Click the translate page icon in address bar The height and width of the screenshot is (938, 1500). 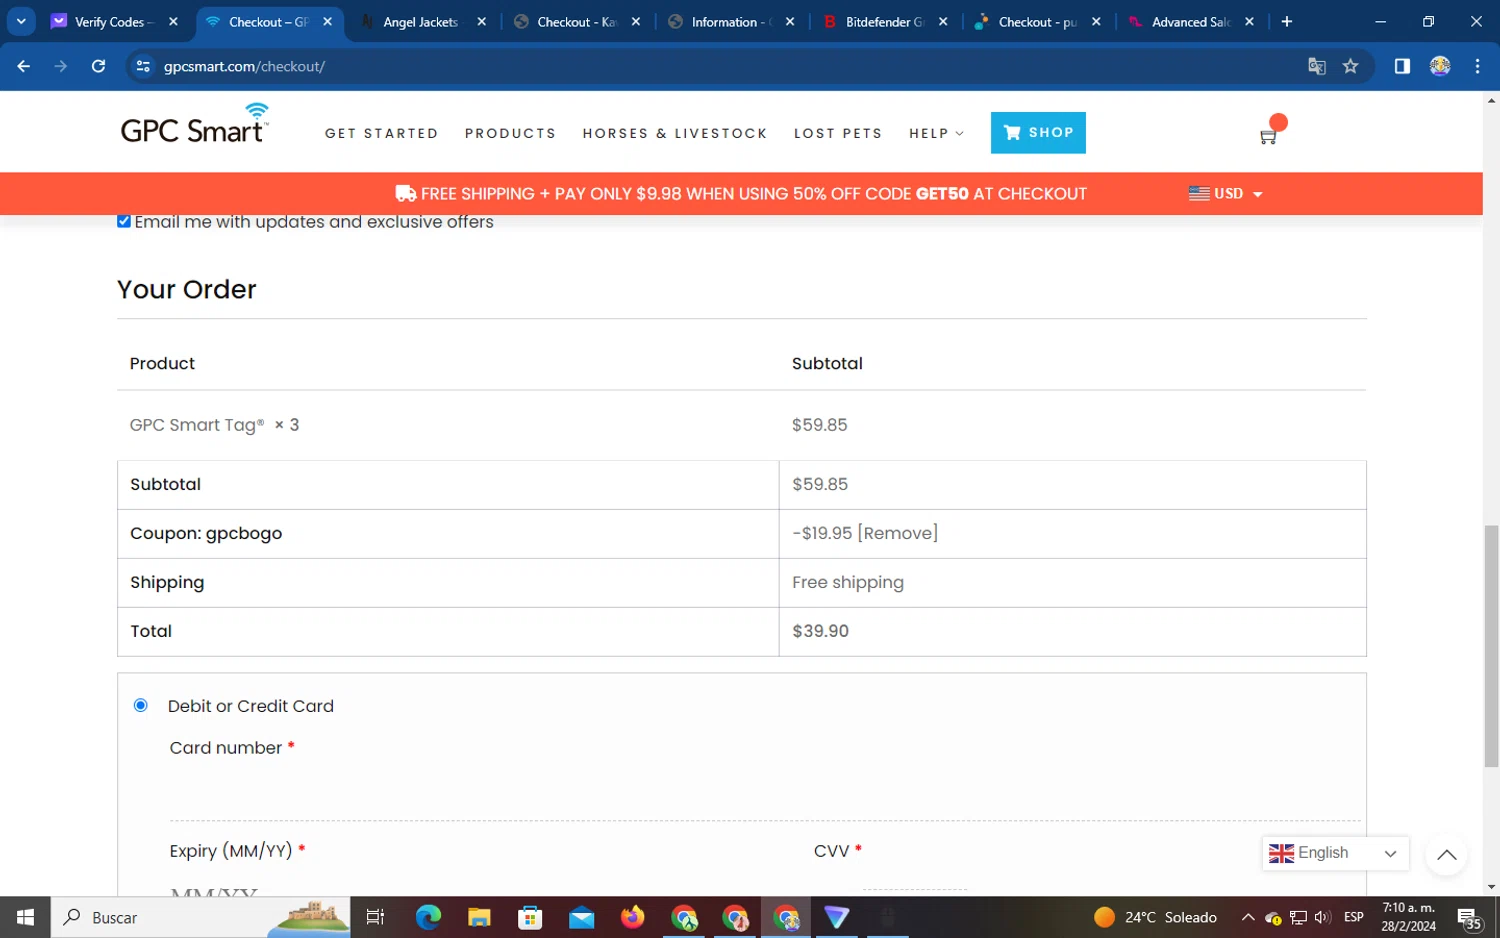point(1317,66)
